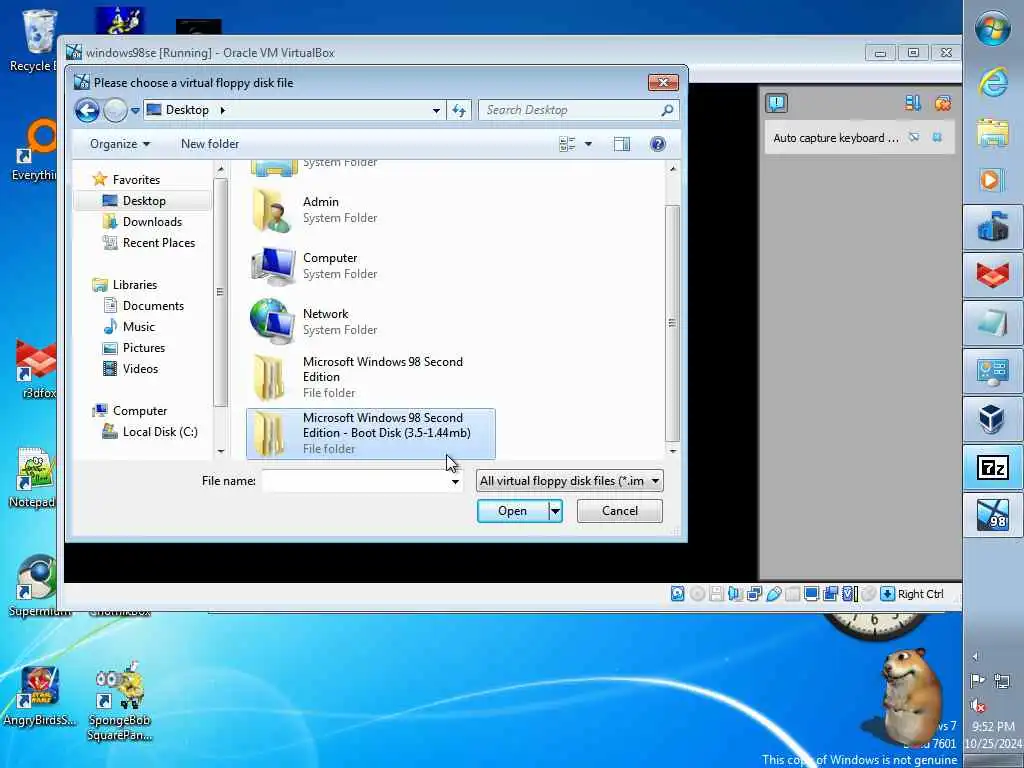Click the VirtualBox shared folders status icon
Screen dimensions: 1024x768
coord(793,594)
